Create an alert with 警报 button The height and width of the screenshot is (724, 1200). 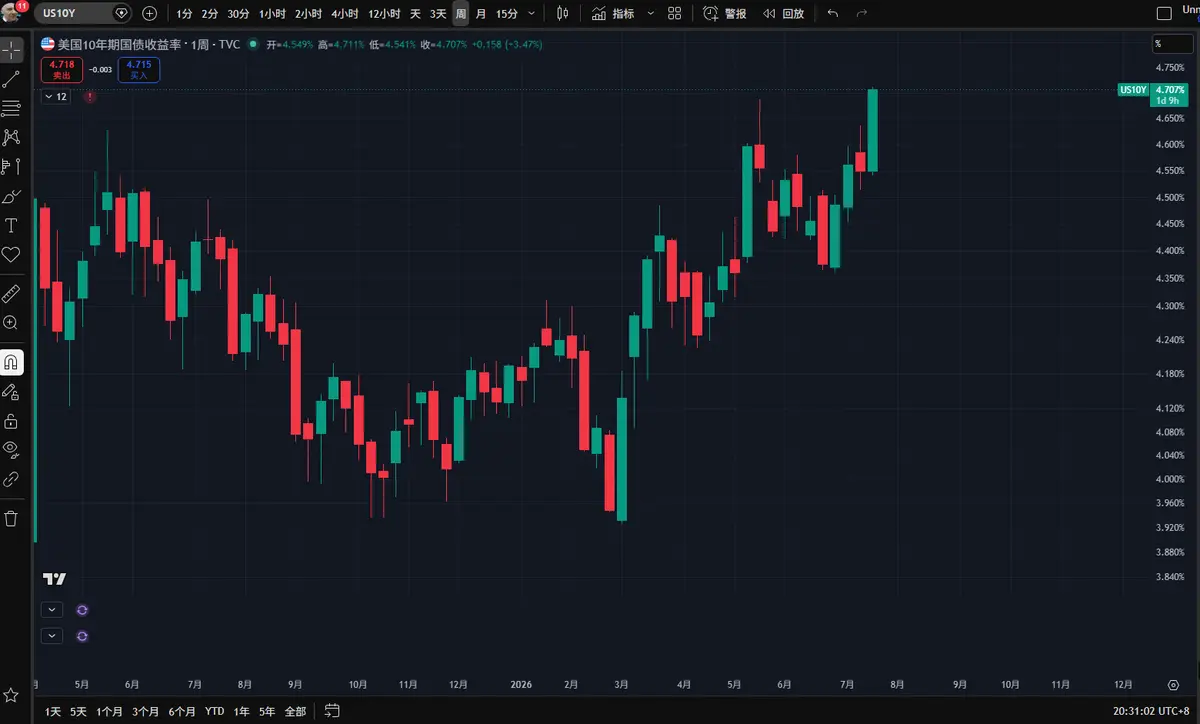click(725, 14)
